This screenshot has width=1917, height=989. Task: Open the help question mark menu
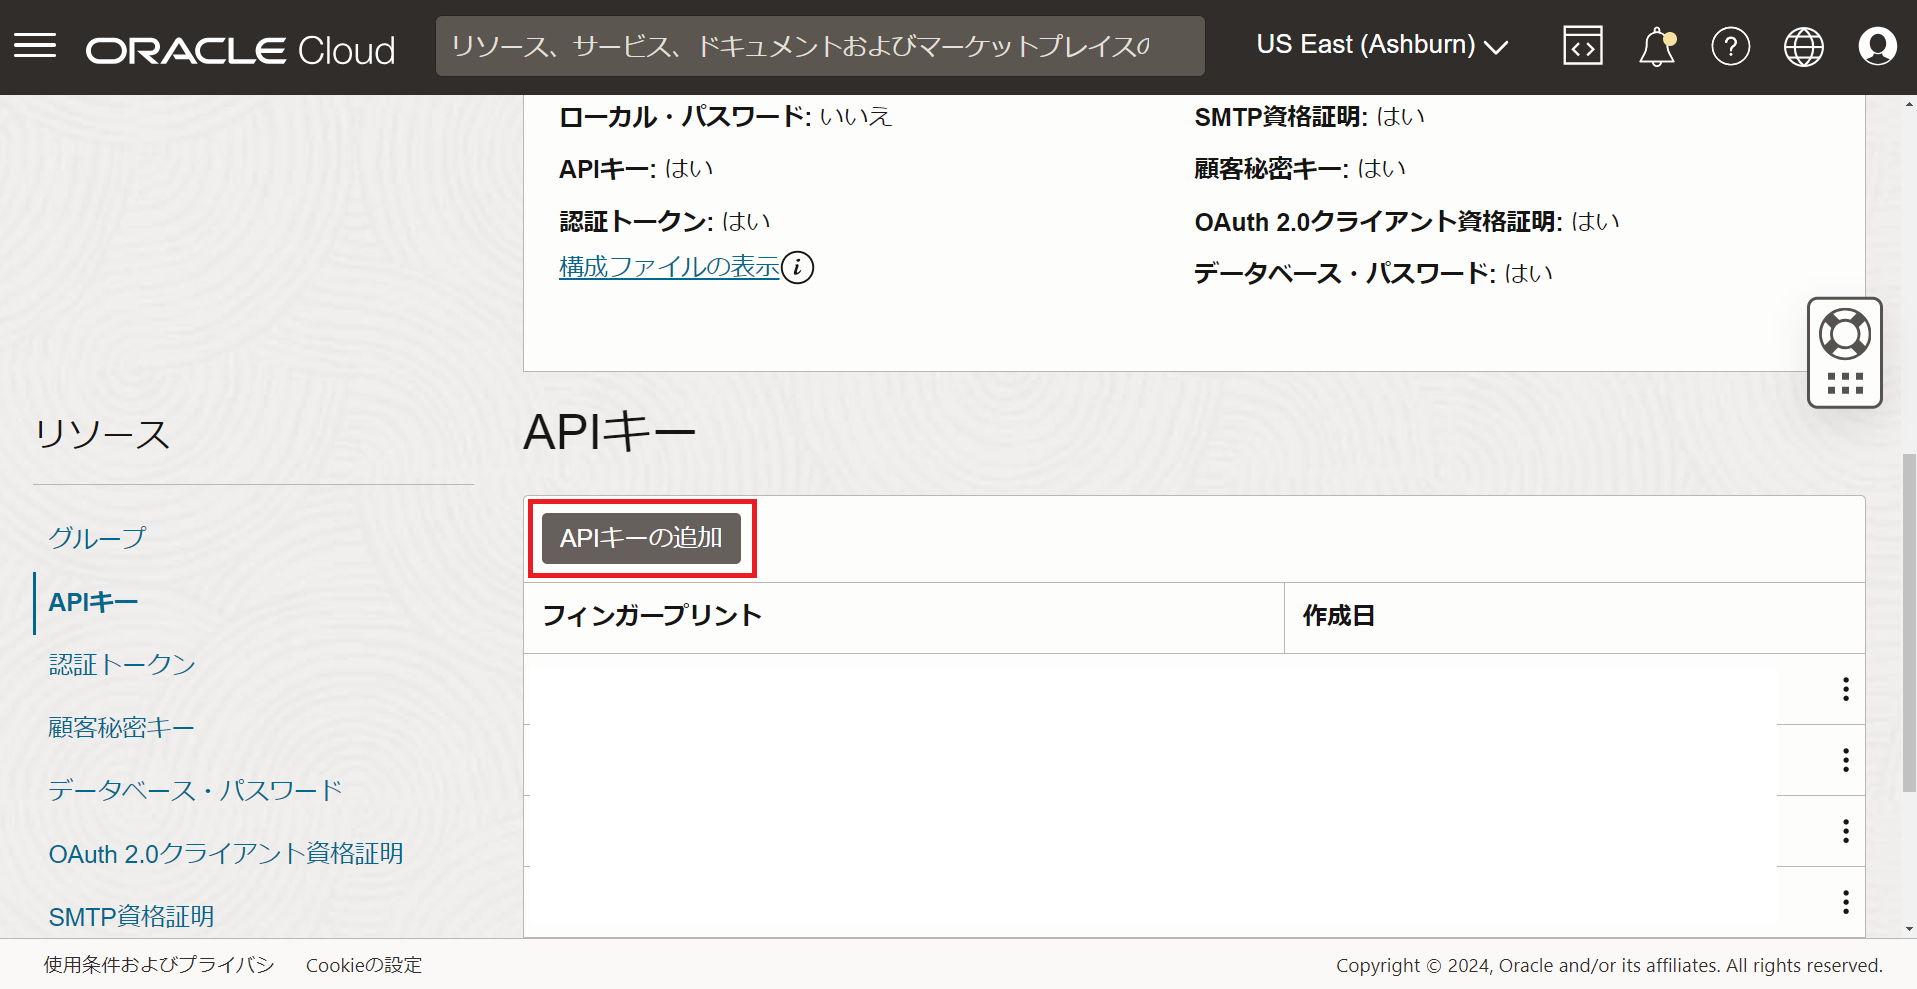click(1730, 46)
